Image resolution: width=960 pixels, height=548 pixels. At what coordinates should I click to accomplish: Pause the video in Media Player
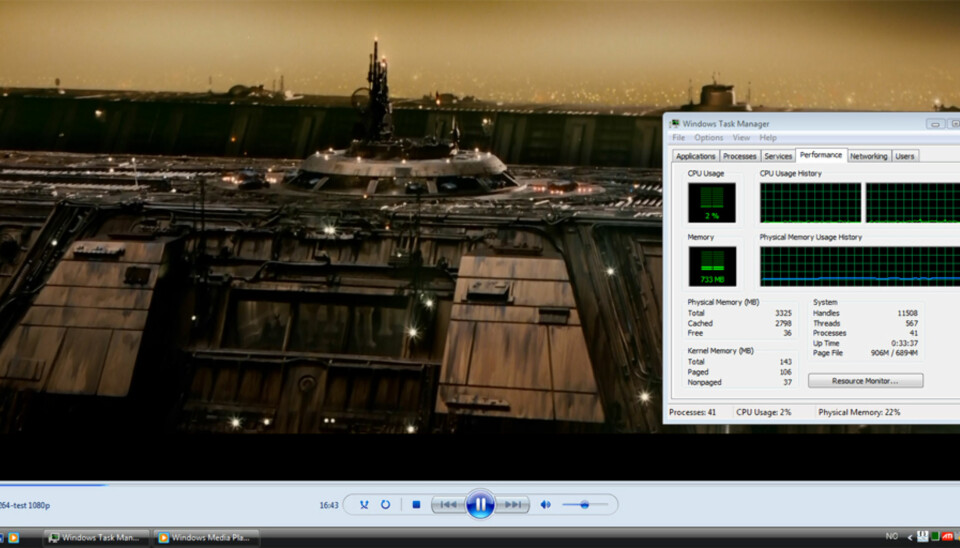coord(480,505)
